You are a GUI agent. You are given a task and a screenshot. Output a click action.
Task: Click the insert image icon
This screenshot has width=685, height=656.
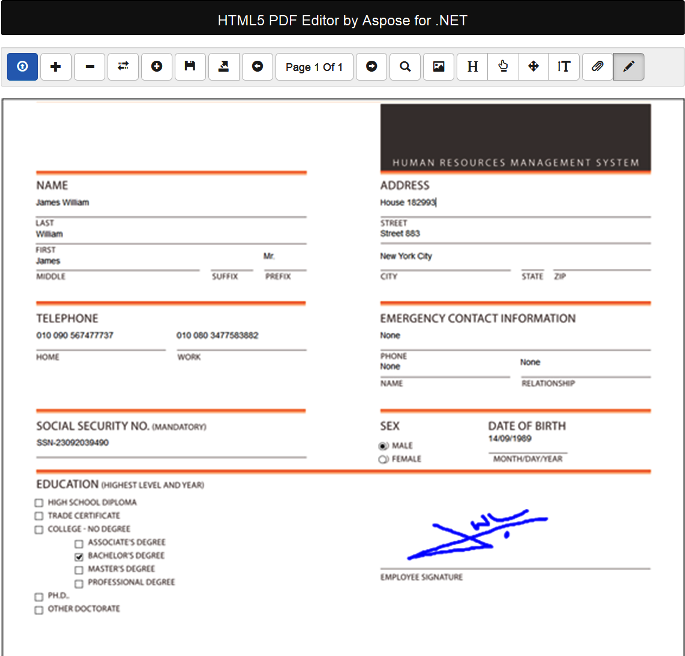[438, 67]
